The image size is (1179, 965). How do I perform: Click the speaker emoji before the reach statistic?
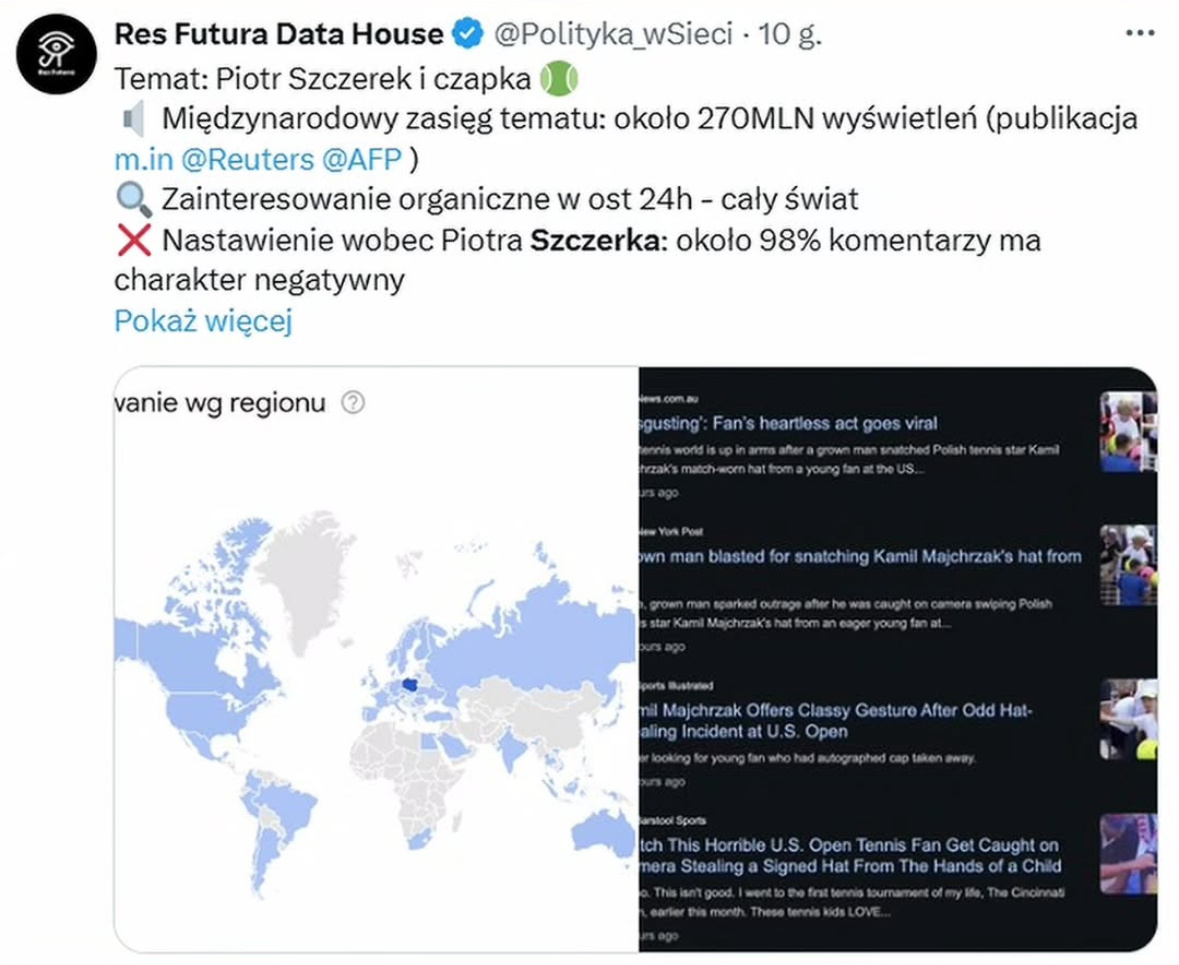pyautogui.click(x=135, y=118)
